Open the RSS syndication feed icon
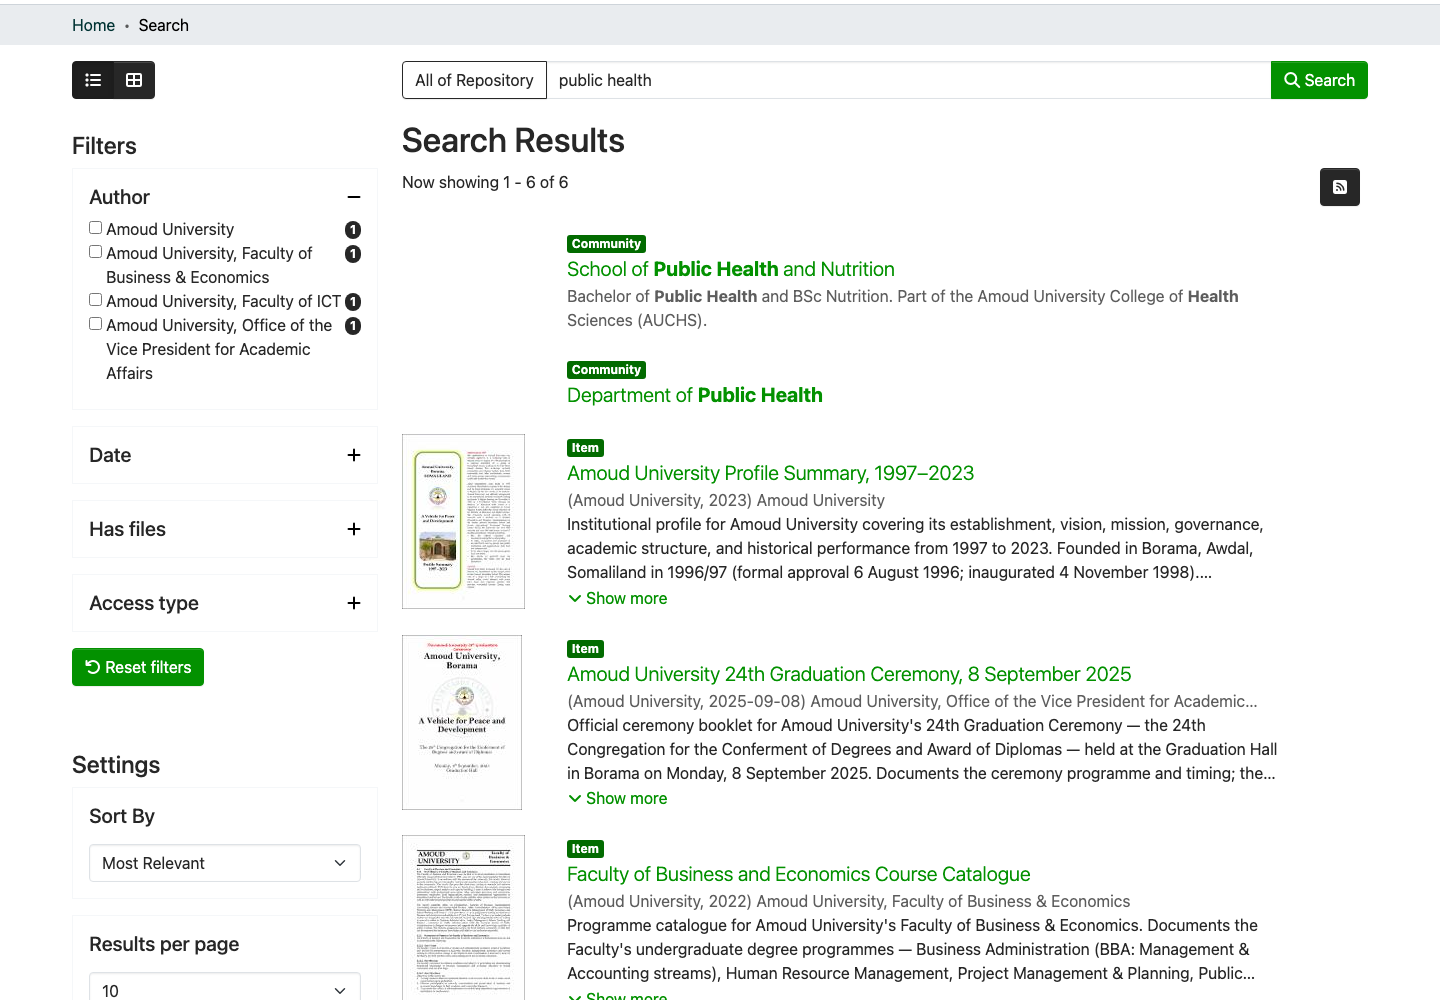Screen dimensions: 1440x1000 [x=1340, y=187]
